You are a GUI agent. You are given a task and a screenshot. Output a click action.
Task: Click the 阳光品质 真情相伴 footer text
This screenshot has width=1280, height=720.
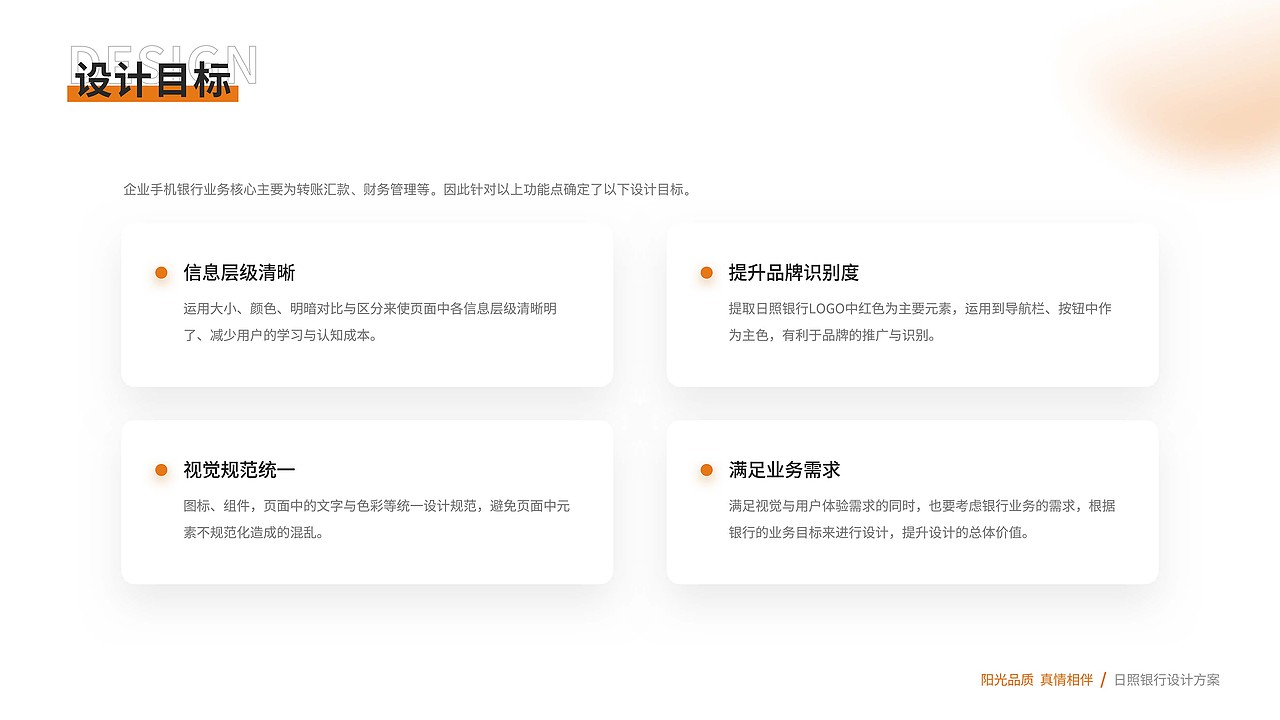click(1038, 679)
